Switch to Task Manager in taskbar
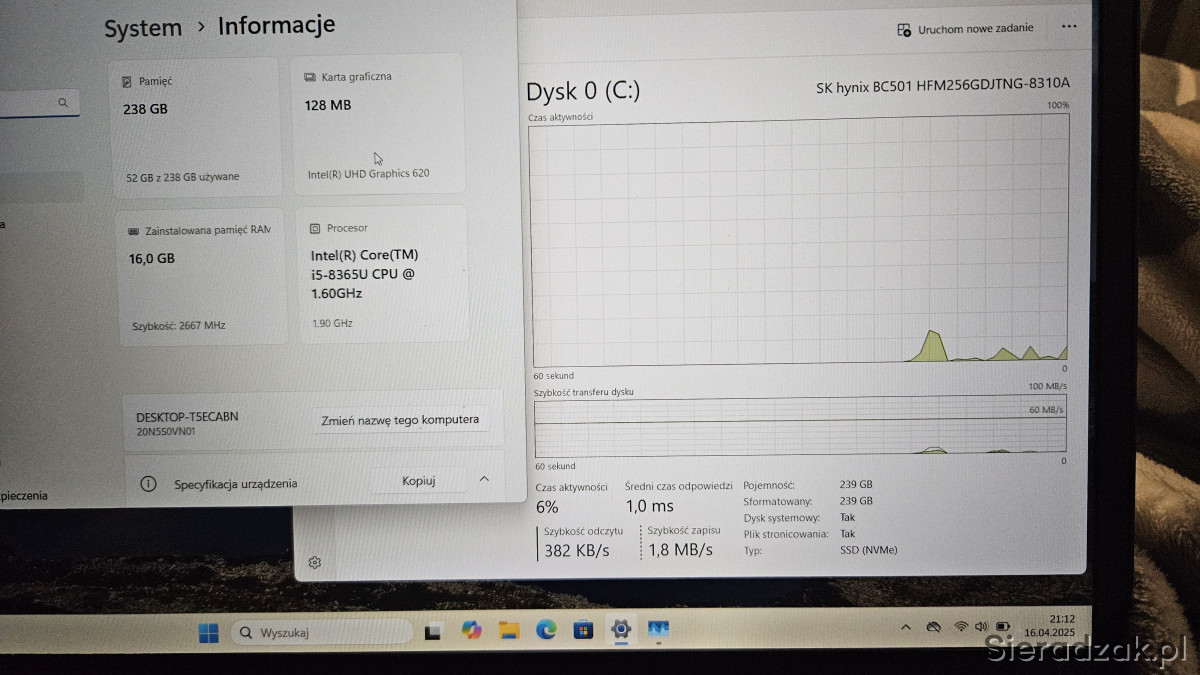The image size is (1200, 675). point(658,630)
